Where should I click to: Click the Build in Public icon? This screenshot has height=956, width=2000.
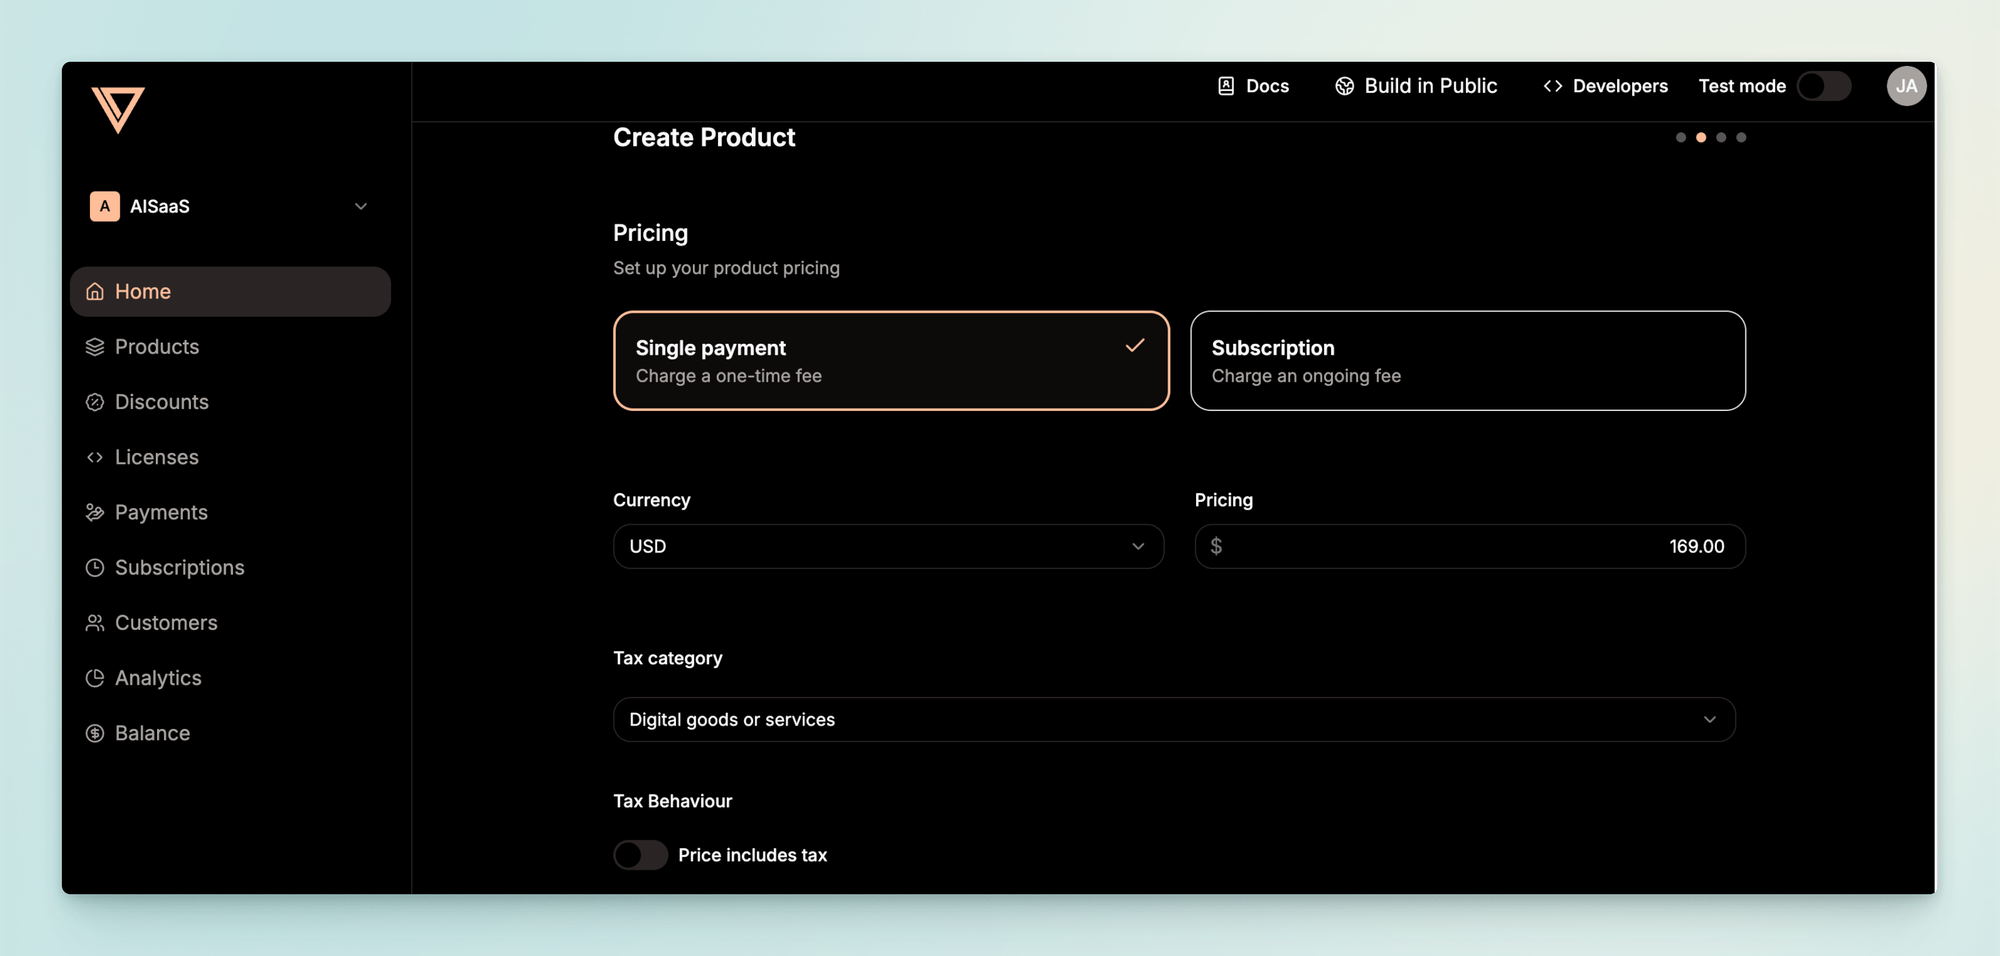(x=1345, y=86)
